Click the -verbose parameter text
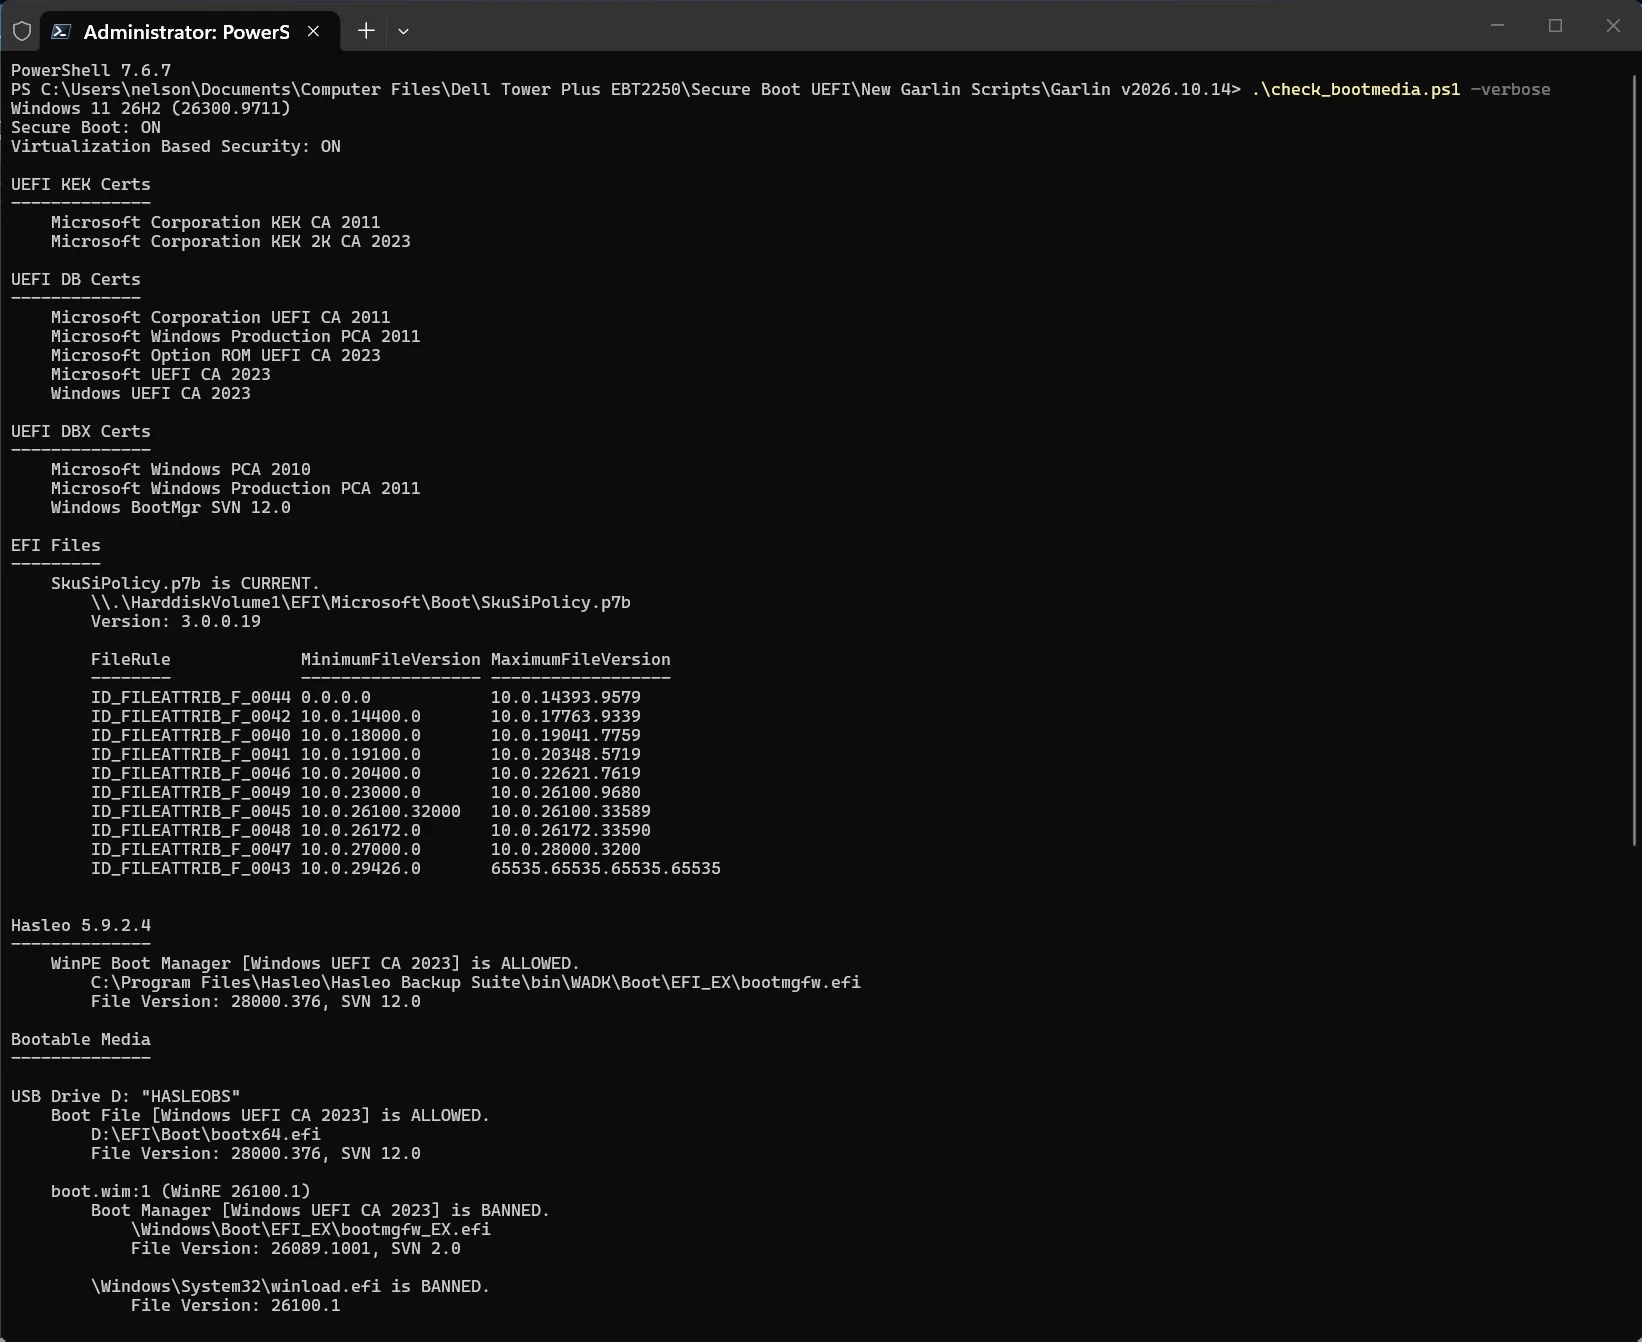This screenshot has height=1342, width=1642. (1510, 89)
